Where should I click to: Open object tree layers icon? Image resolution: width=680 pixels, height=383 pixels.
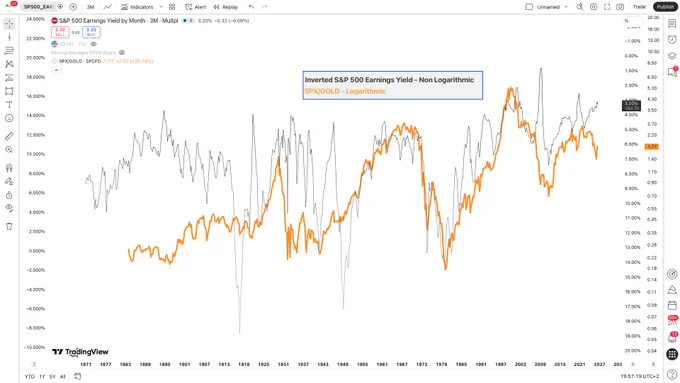[672, 56]
